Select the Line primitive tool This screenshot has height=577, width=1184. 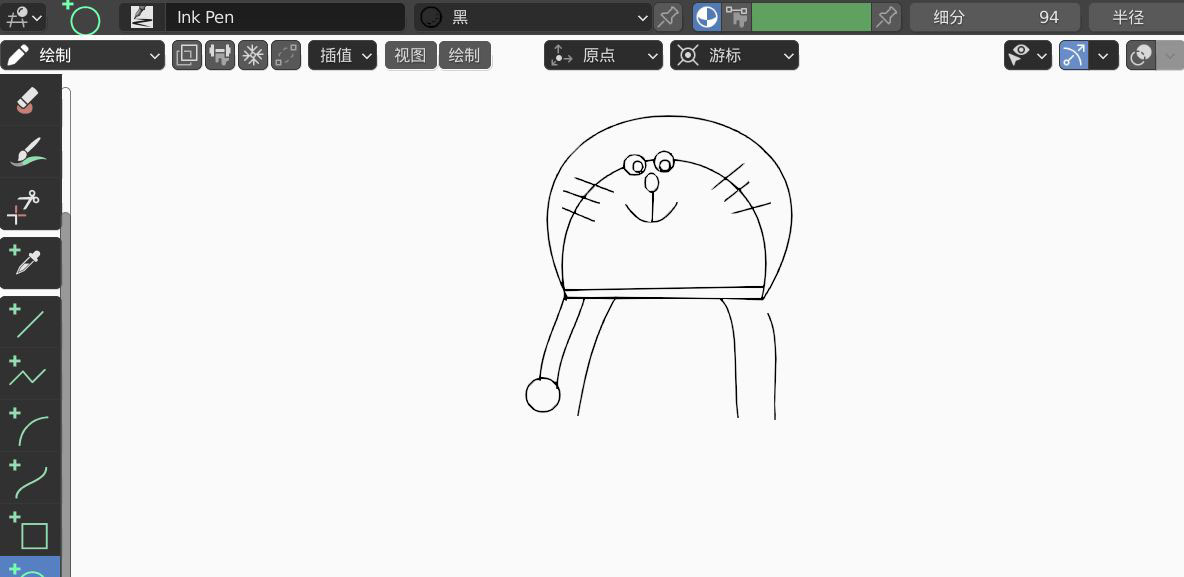point(30,322)
